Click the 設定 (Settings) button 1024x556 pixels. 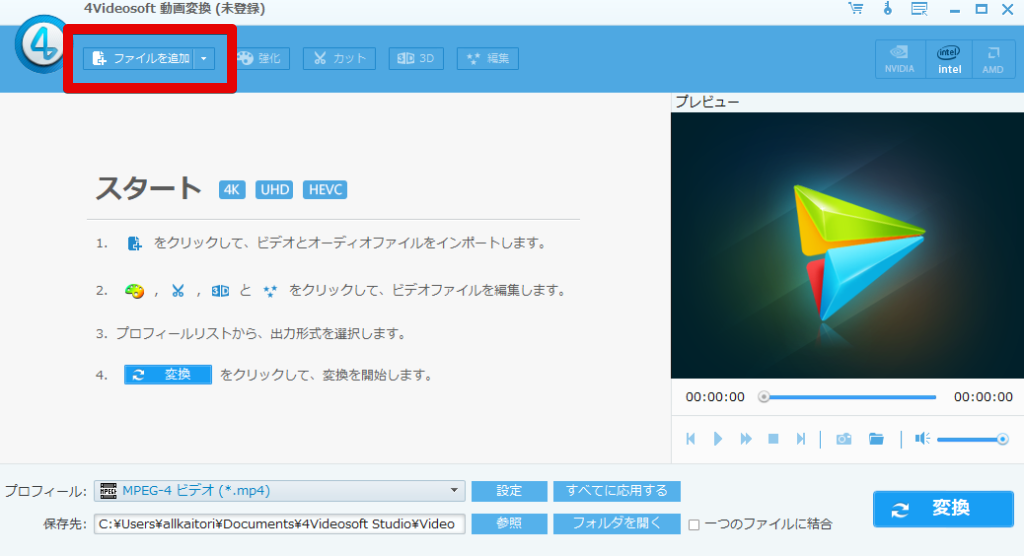(509, 491)
